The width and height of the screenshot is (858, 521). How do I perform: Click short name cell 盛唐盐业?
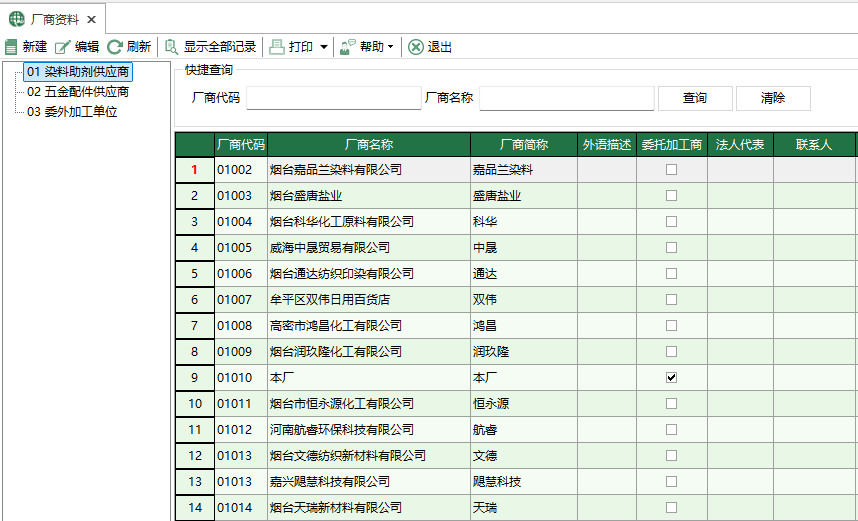pos(524,195)
